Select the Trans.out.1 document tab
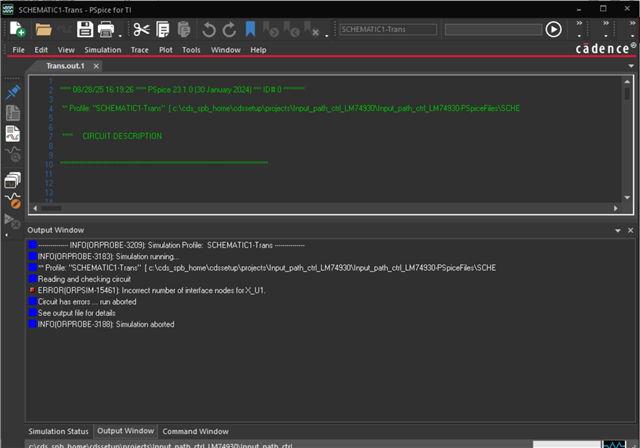 65,66
